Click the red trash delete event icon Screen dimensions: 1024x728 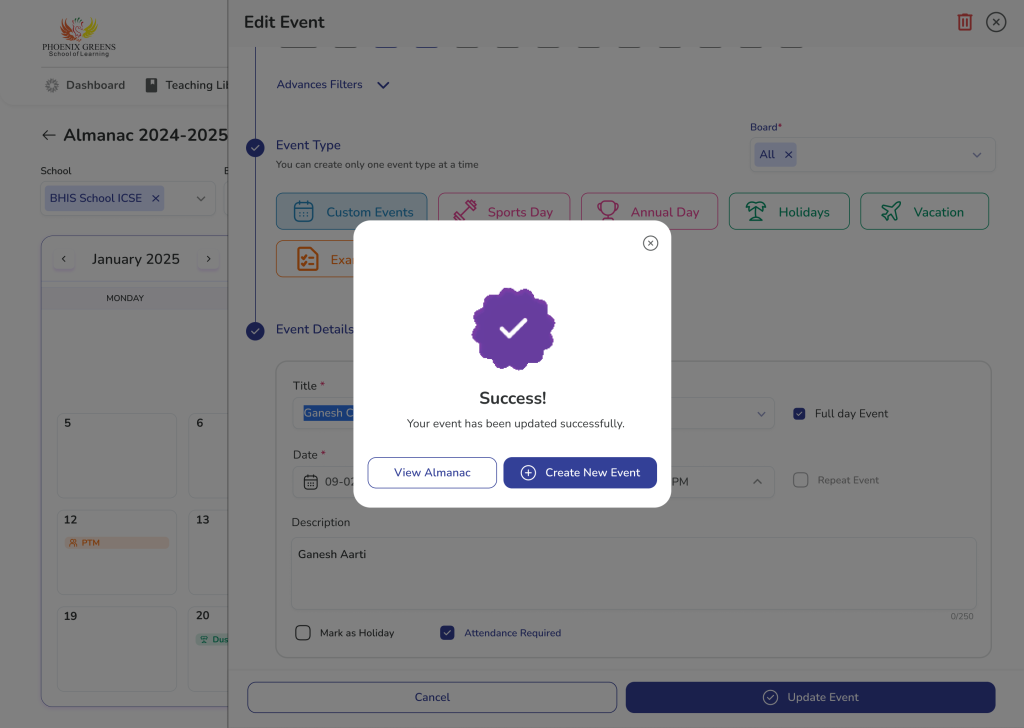[964, 22]
